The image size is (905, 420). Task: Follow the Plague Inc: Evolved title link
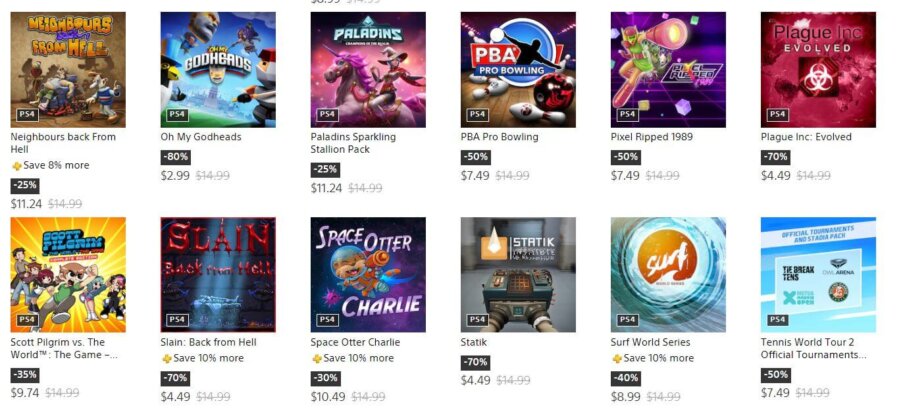tap(806, 137)
